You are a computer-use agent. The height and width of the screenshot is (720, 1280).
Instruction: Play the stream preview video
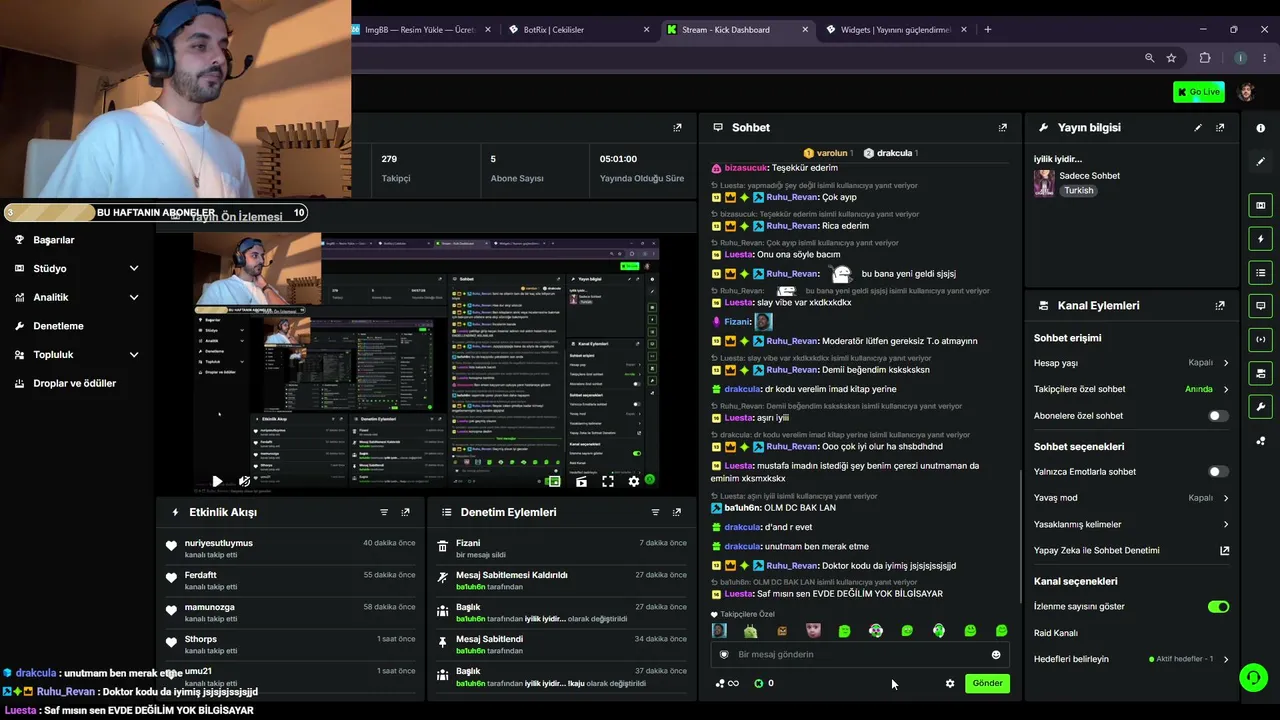pos(217,481)
